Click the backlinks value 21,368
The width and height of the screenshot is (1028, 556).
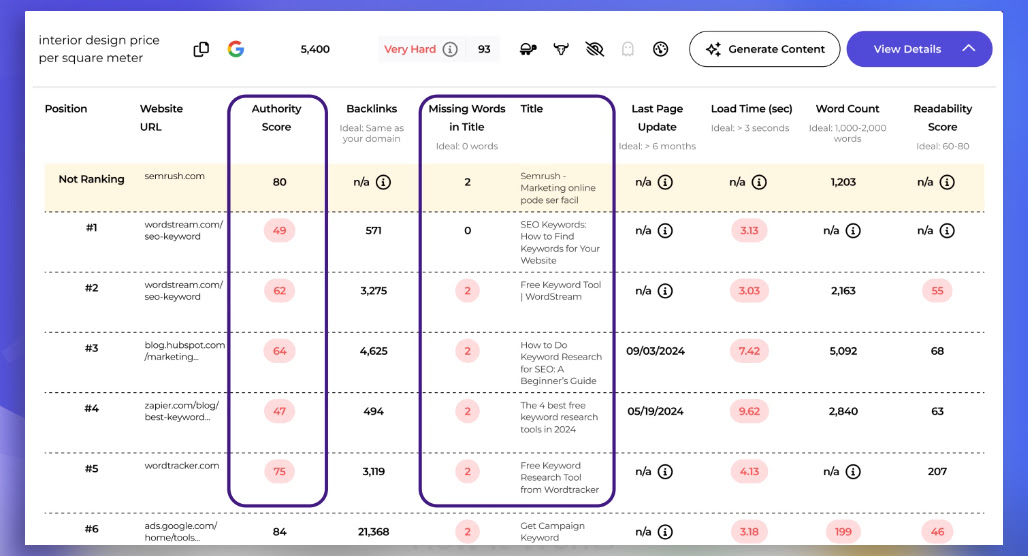[x=374, y=532]
